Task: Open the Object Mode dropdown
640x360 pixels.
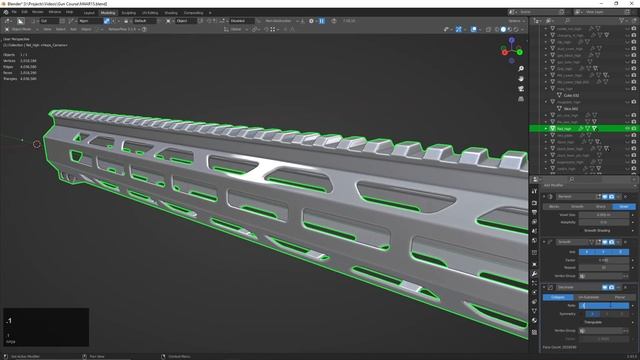Action: click(22, 29)
